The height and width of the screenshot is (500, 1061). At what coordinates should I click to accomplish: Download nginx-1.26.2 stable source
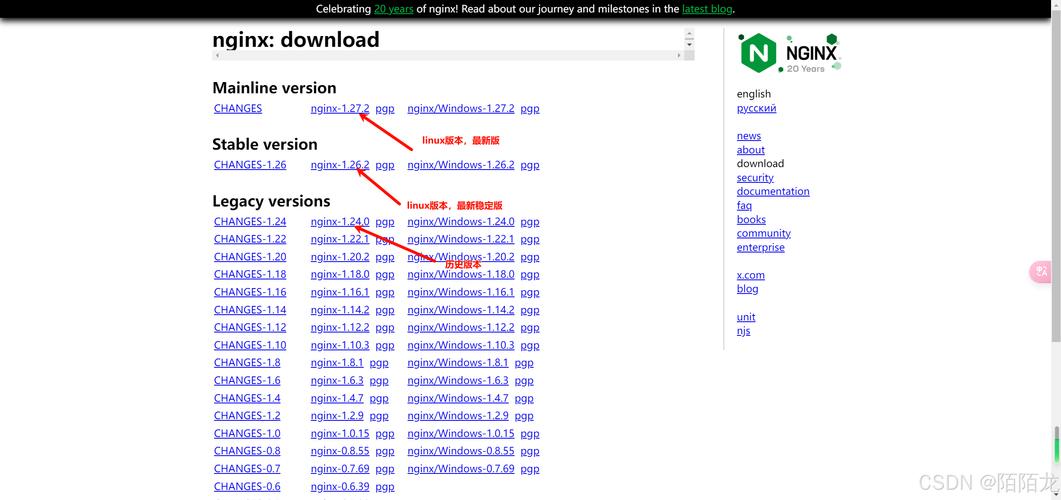340,164
